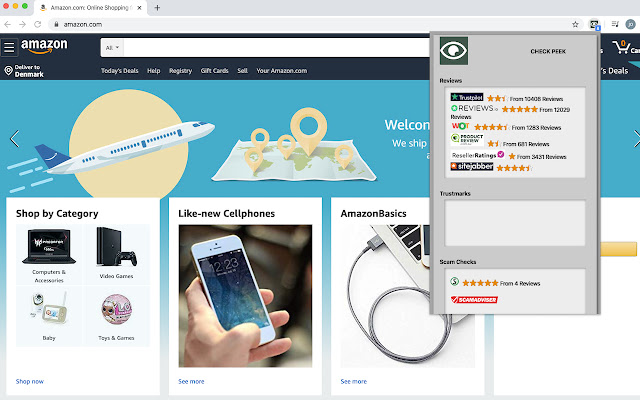Open the Sitejabber logo
The width and height of the screenshot is (640, 400).
(472, 167)
